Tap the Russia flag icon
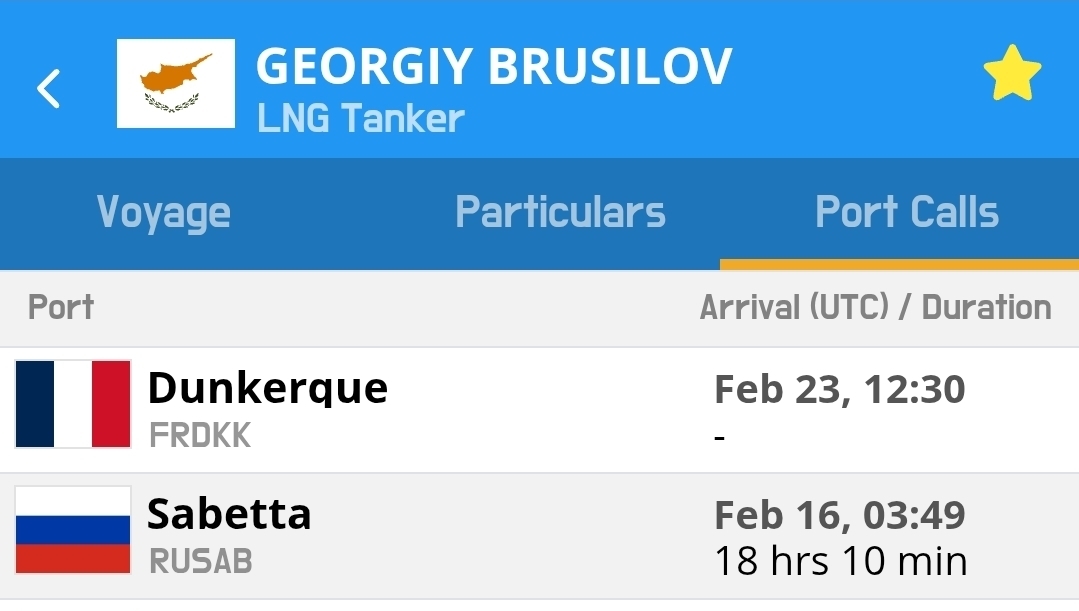Image resolution: width=1079 pixels, height=611 pixels. pyautogui.click(x=73, y=530)
